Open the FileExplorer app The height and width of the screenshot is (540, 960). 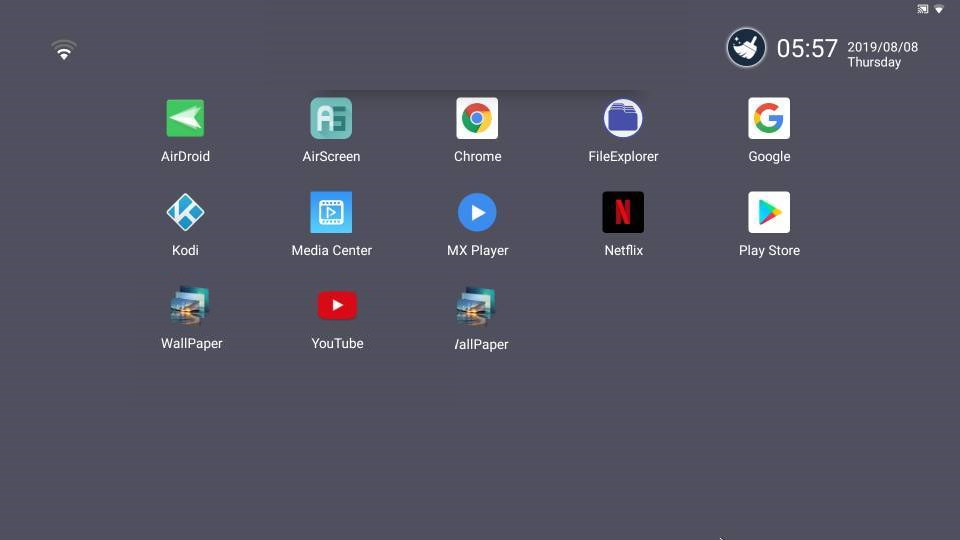623,118
